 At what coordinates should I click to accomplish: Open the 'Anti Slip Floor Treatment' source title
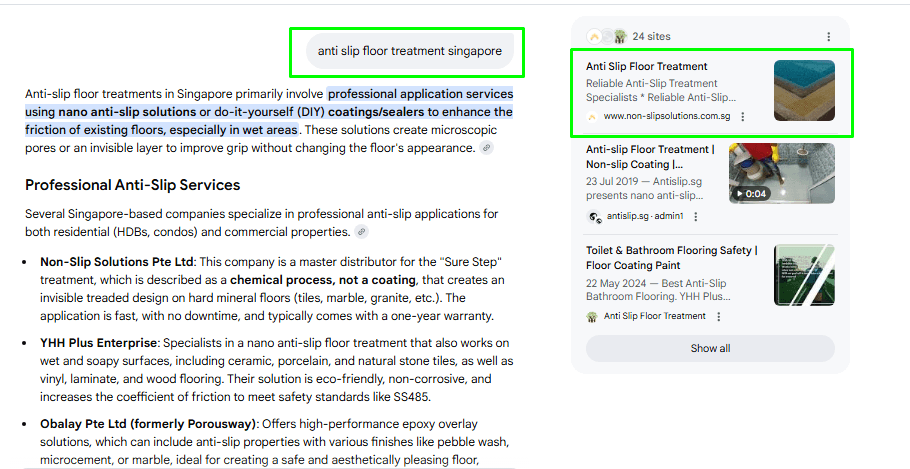(646, 67)
